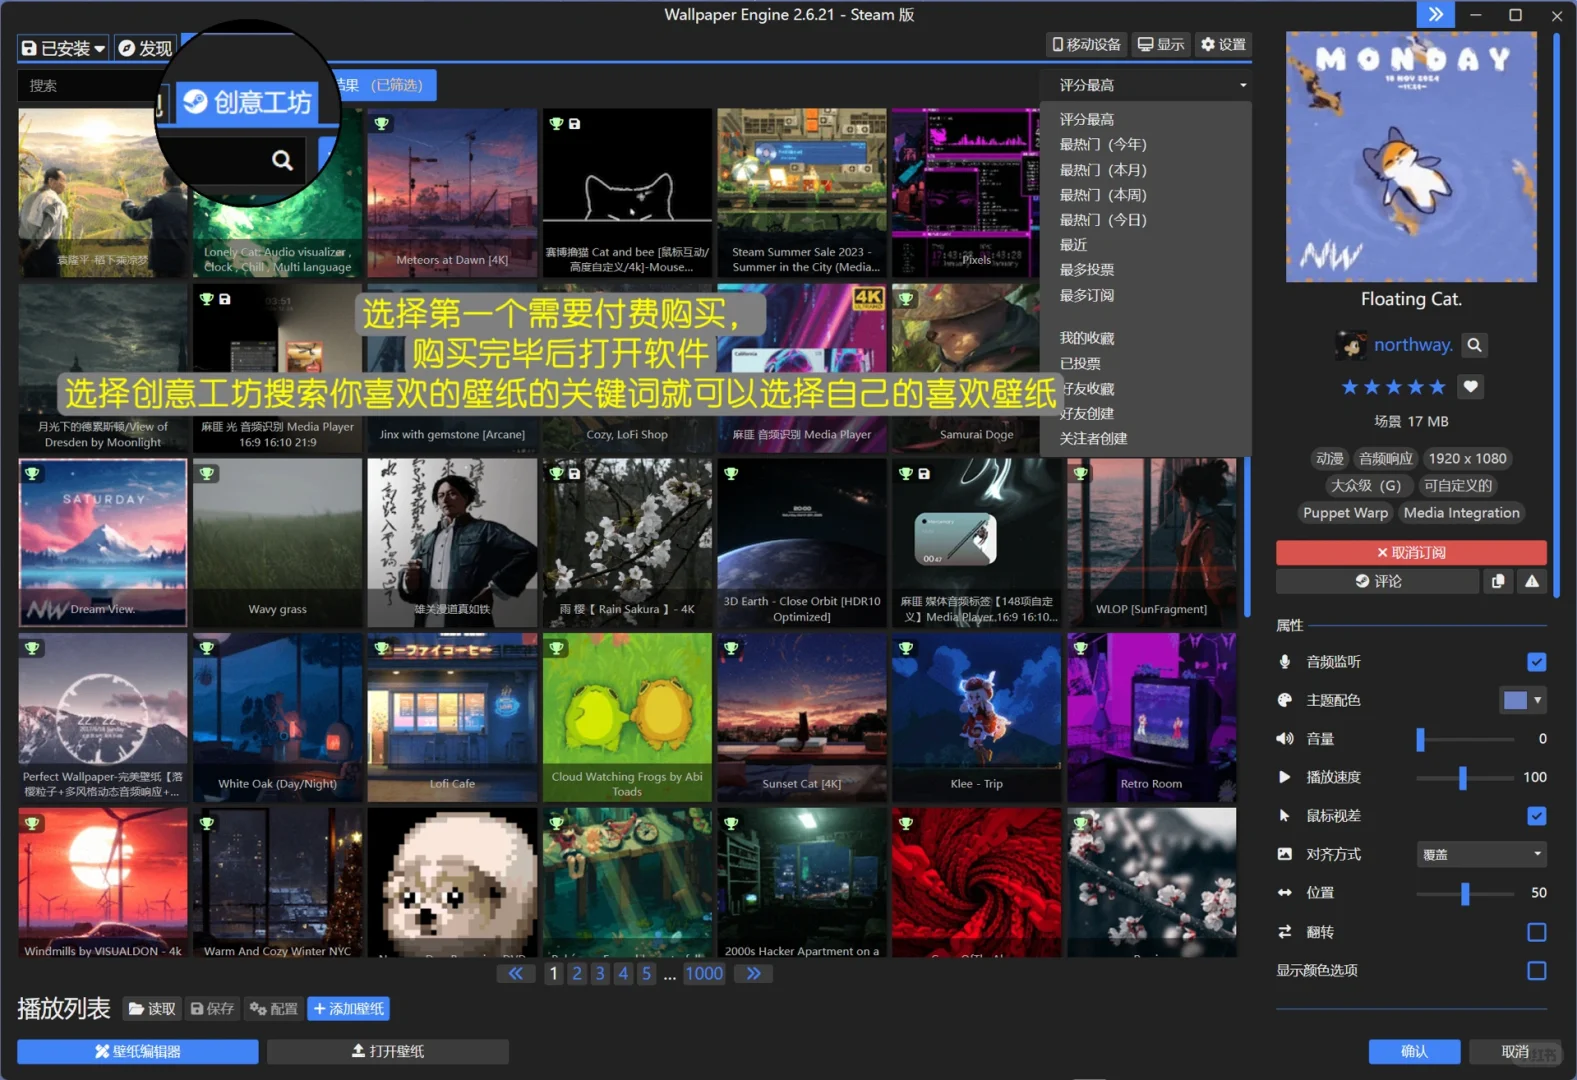1577x1080 pixels.
Task: Select 最热门 (今年) sort option
Action: [x=1103, y=144]
